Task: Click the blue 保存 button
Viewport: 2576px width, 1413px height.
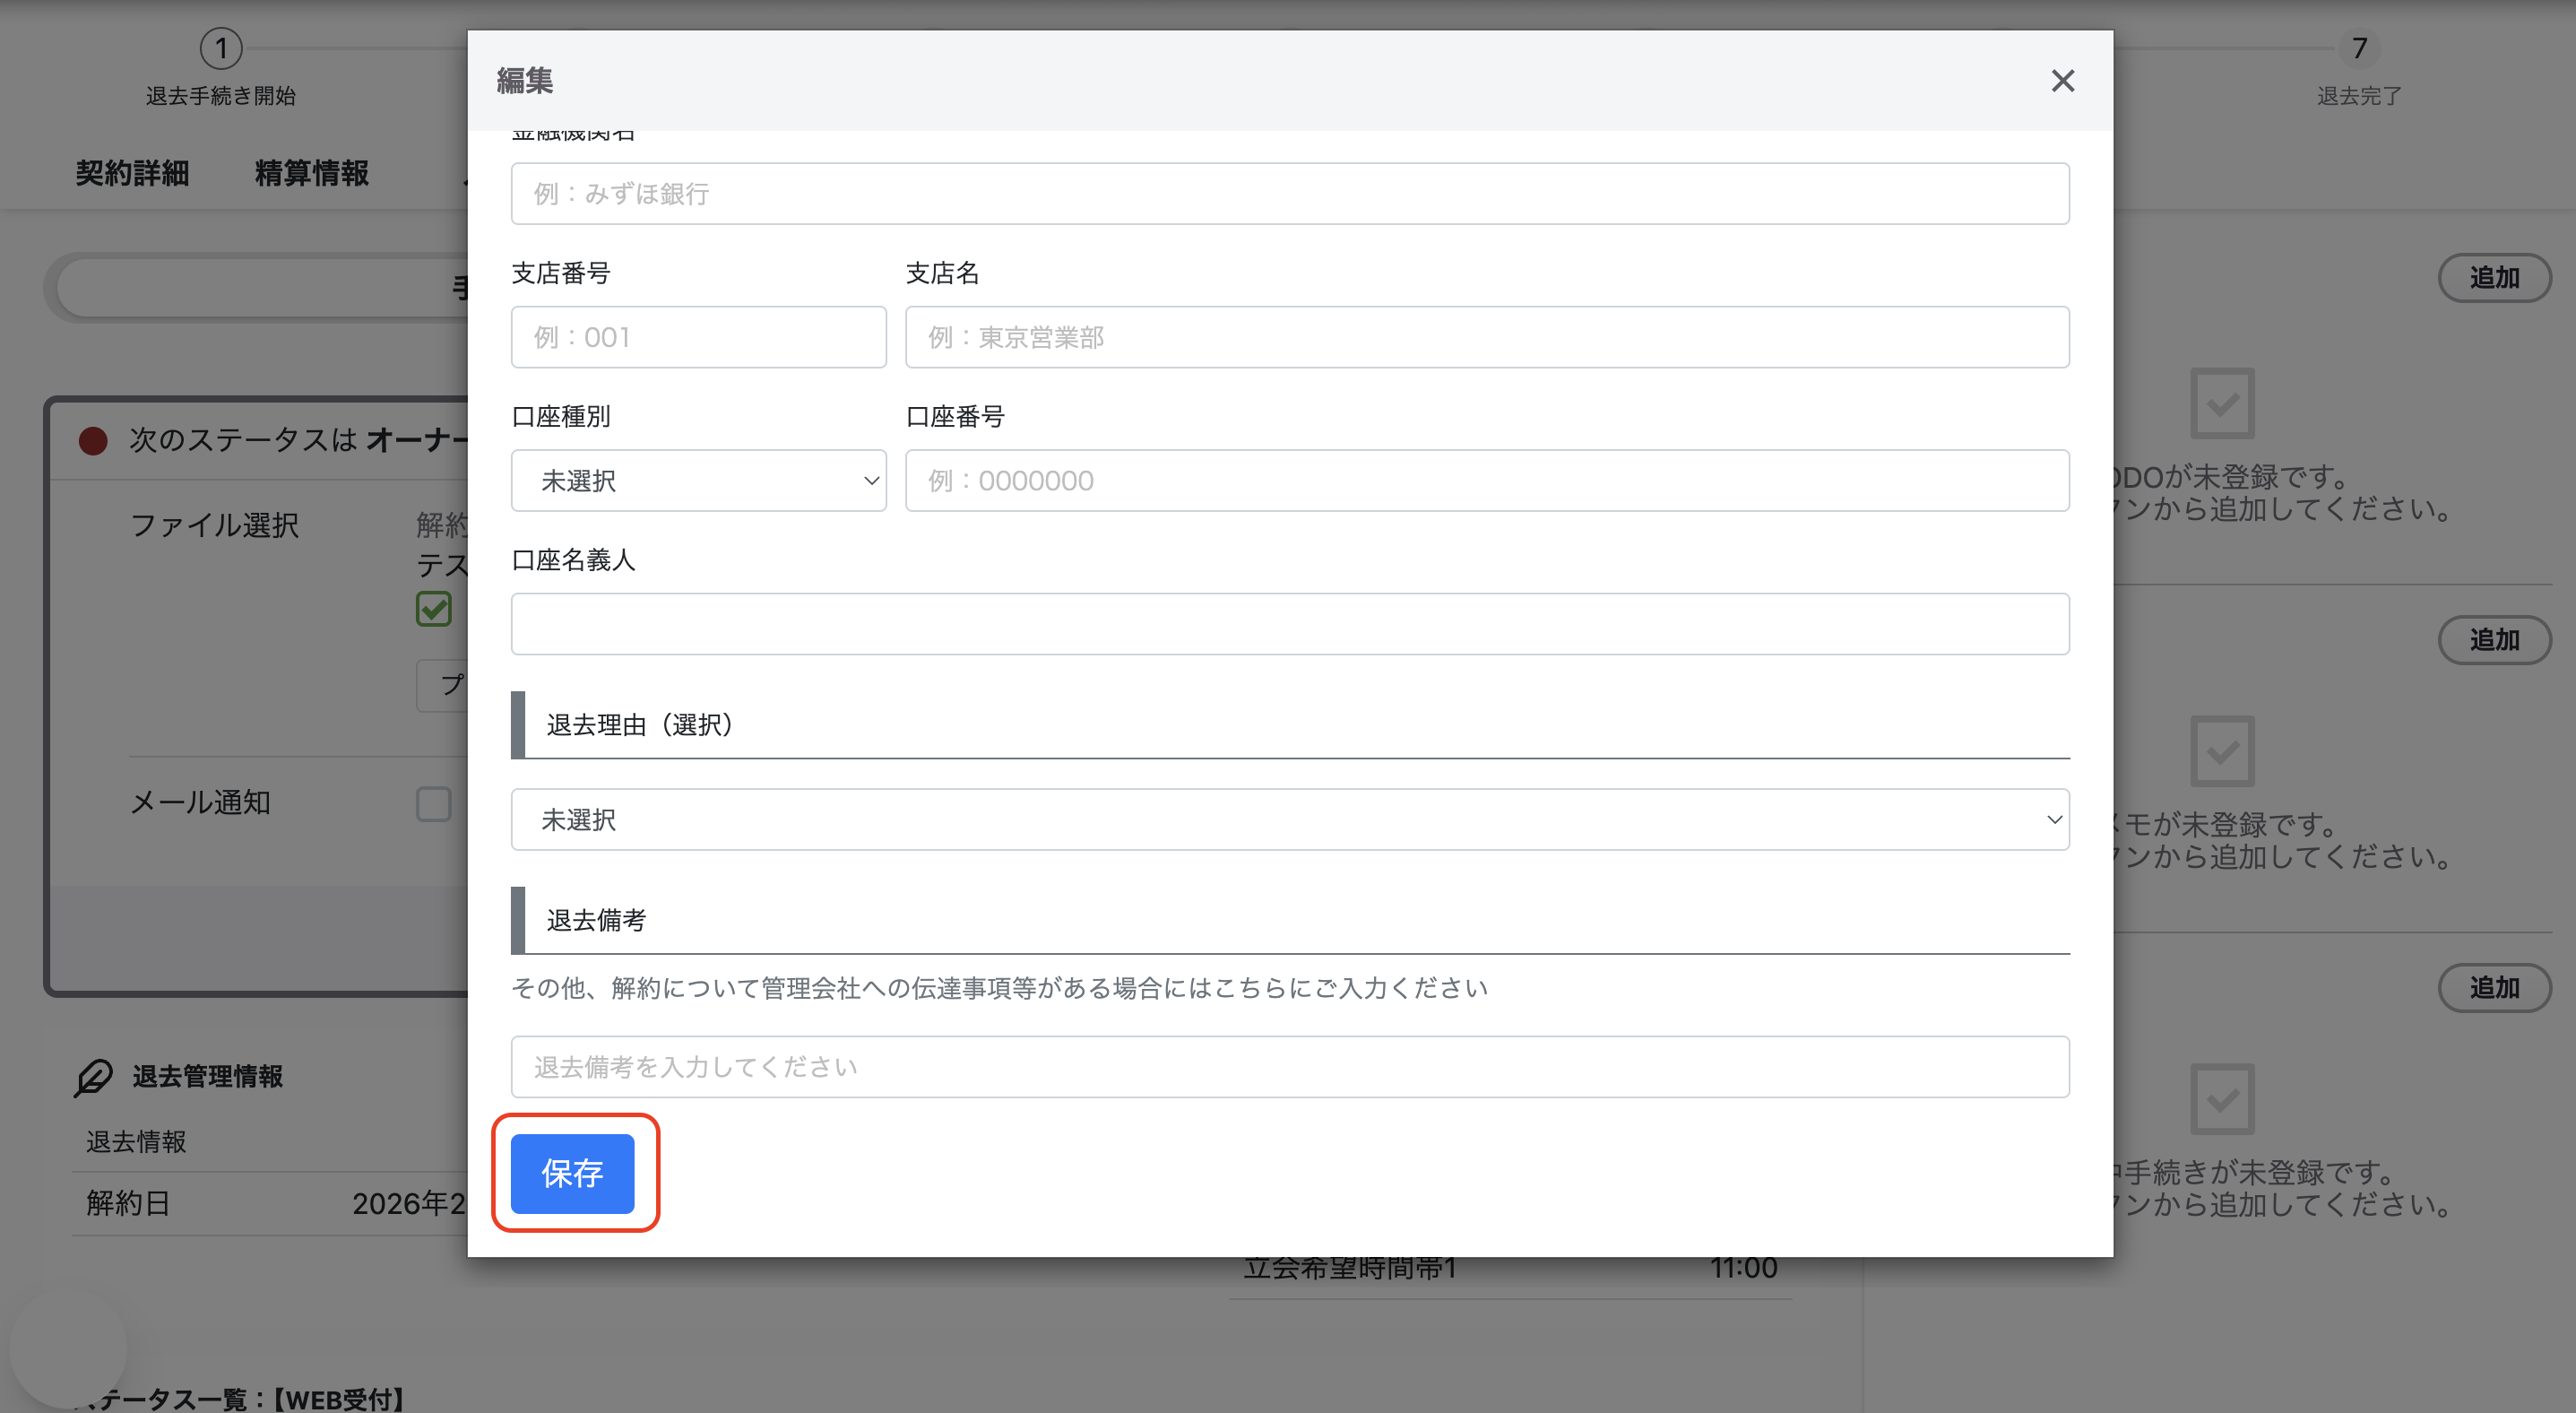Action: coord(572,1173)
